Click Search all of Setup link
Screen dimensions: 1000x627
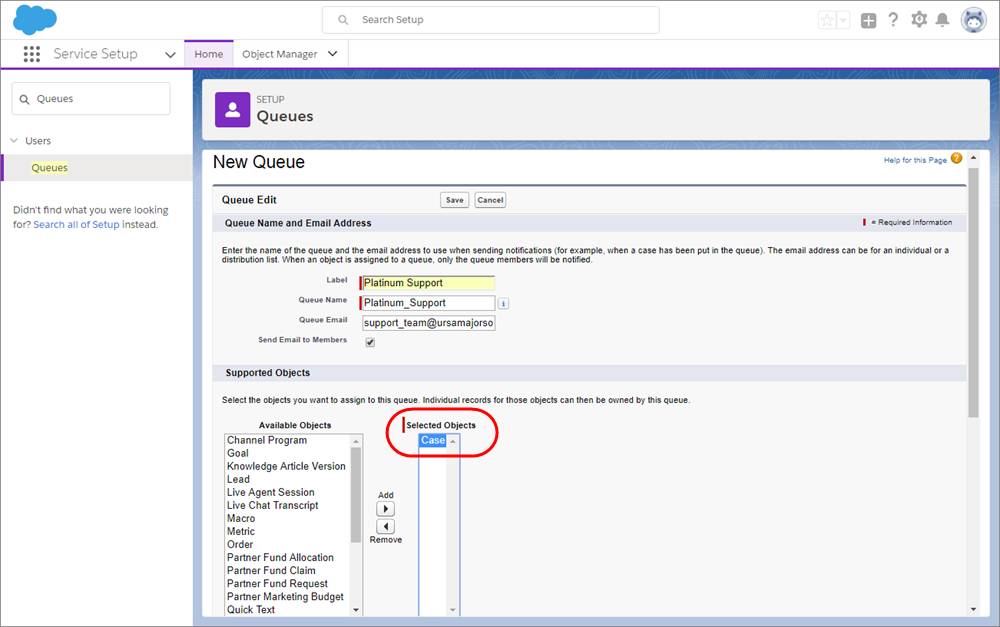pyautogui.click(x=76, y=225)
